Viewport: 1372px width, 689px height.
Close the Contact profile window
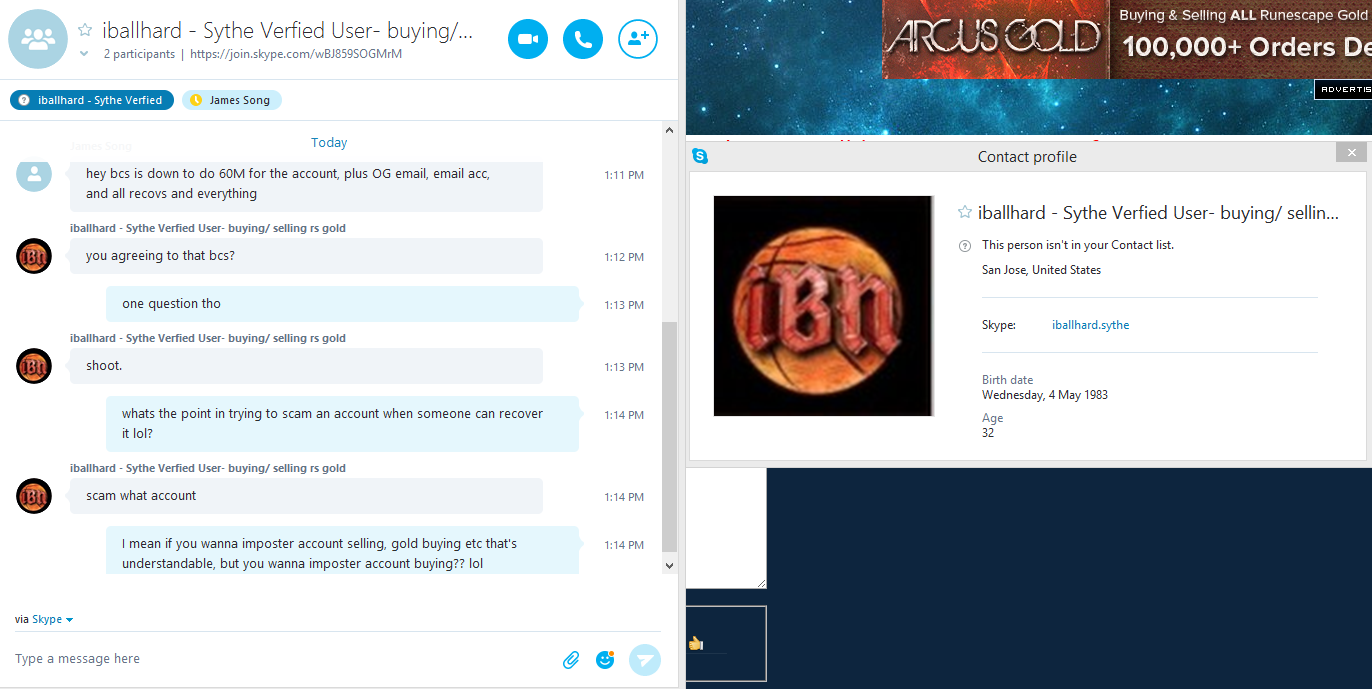(x=1351, y=152)
